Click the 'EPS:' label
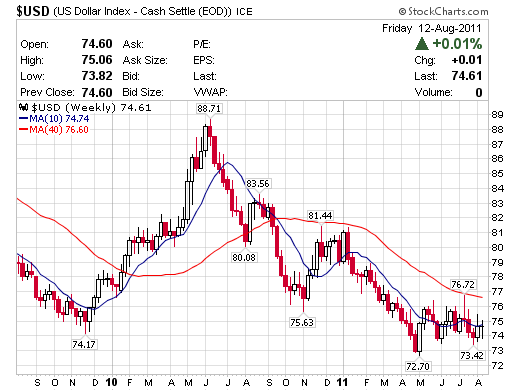The height and width of the screenshot is (391, 520). pyautogui.click(x=204, y=60)
